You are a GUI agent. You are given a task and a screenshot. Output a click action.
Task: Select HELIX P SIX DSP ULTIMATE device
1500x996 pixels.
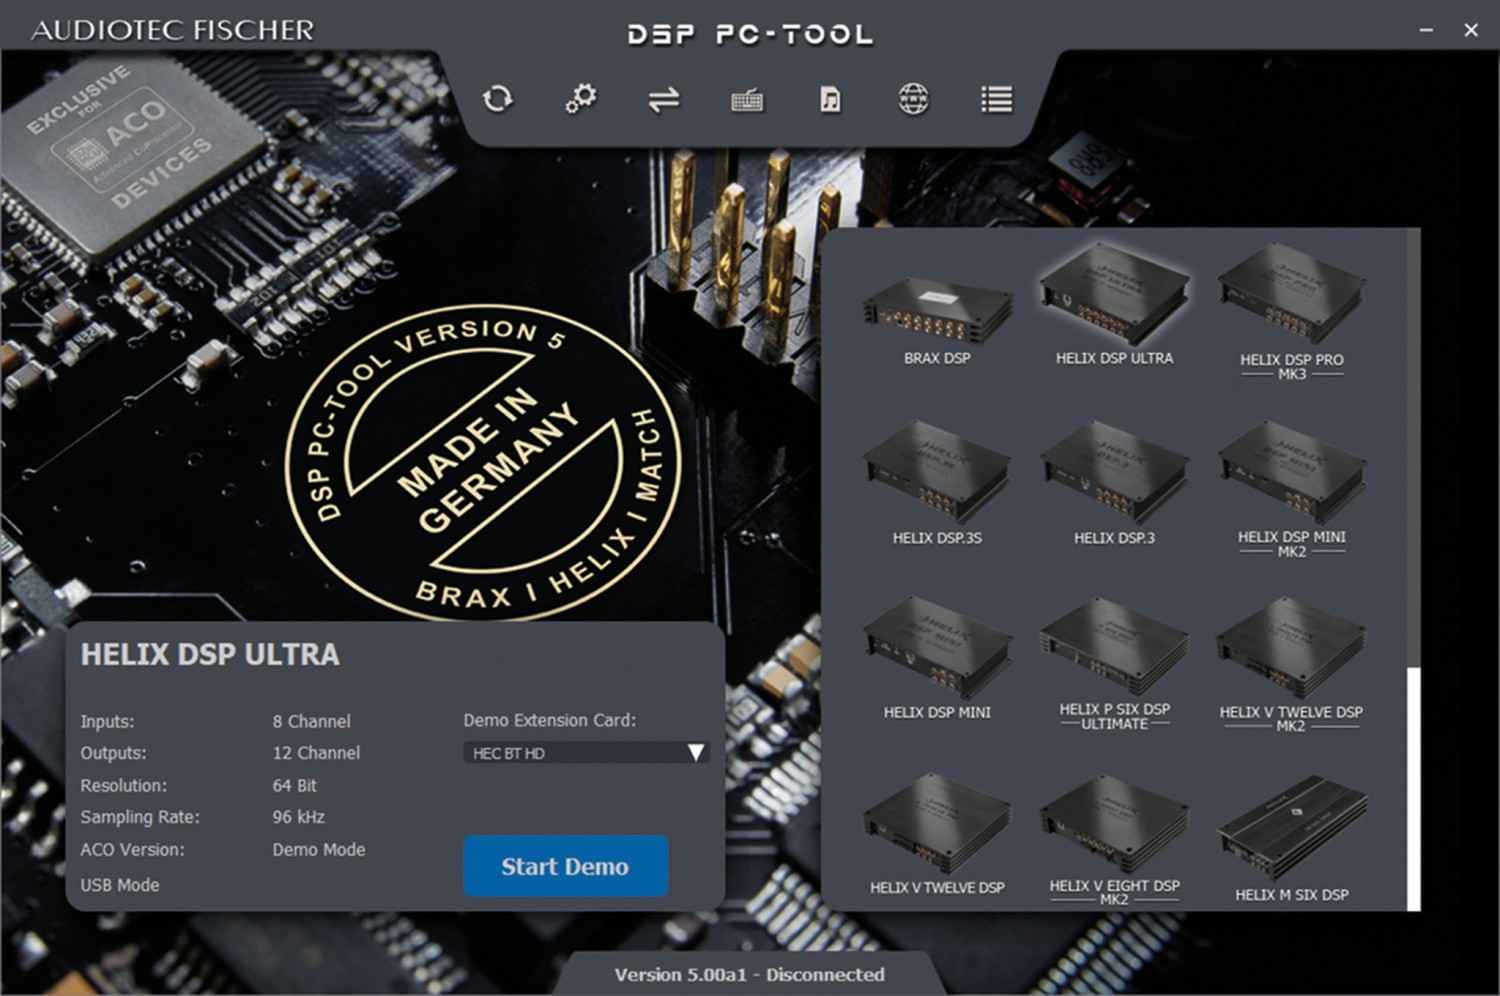point(1114,665)
